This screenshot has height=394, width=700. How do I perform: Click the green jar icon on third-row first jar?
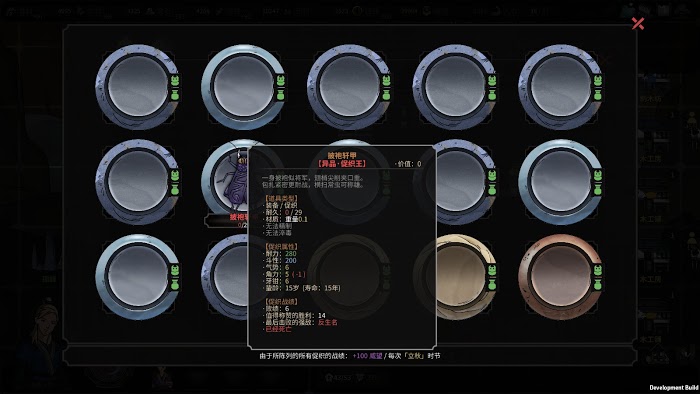[175, 284]
